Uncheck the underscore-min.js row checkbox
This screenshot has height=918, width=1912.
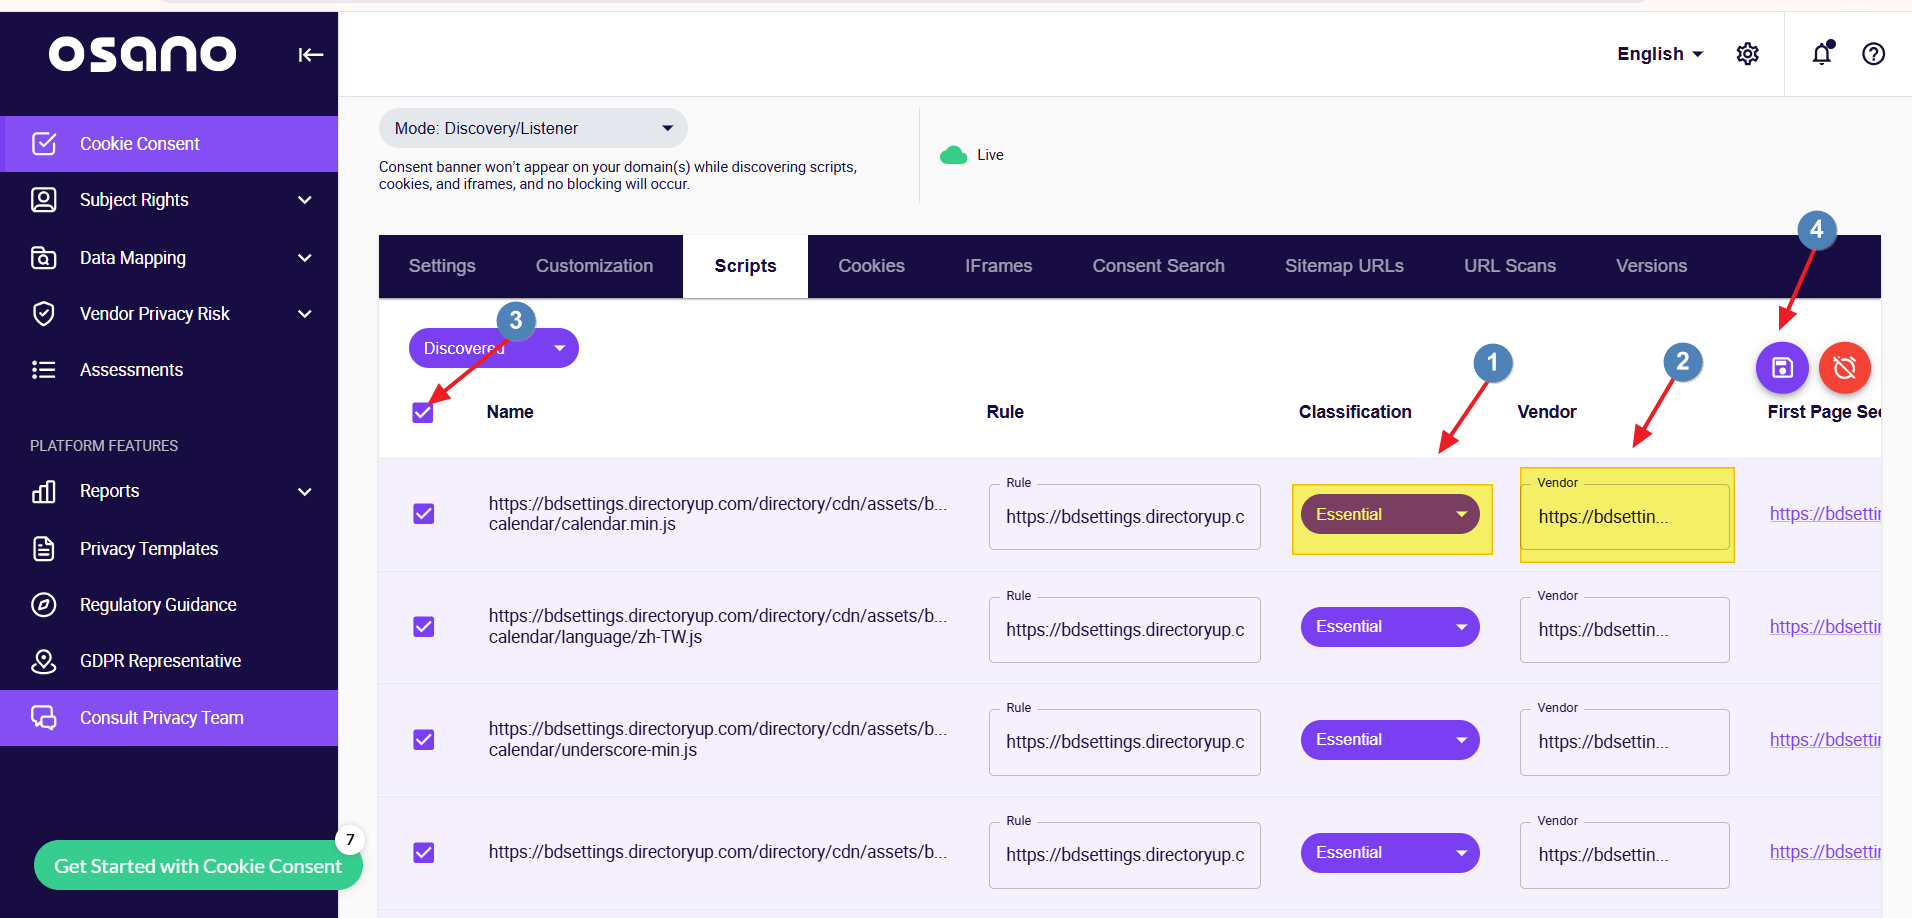pyautogui.click(x=424, y=740)
